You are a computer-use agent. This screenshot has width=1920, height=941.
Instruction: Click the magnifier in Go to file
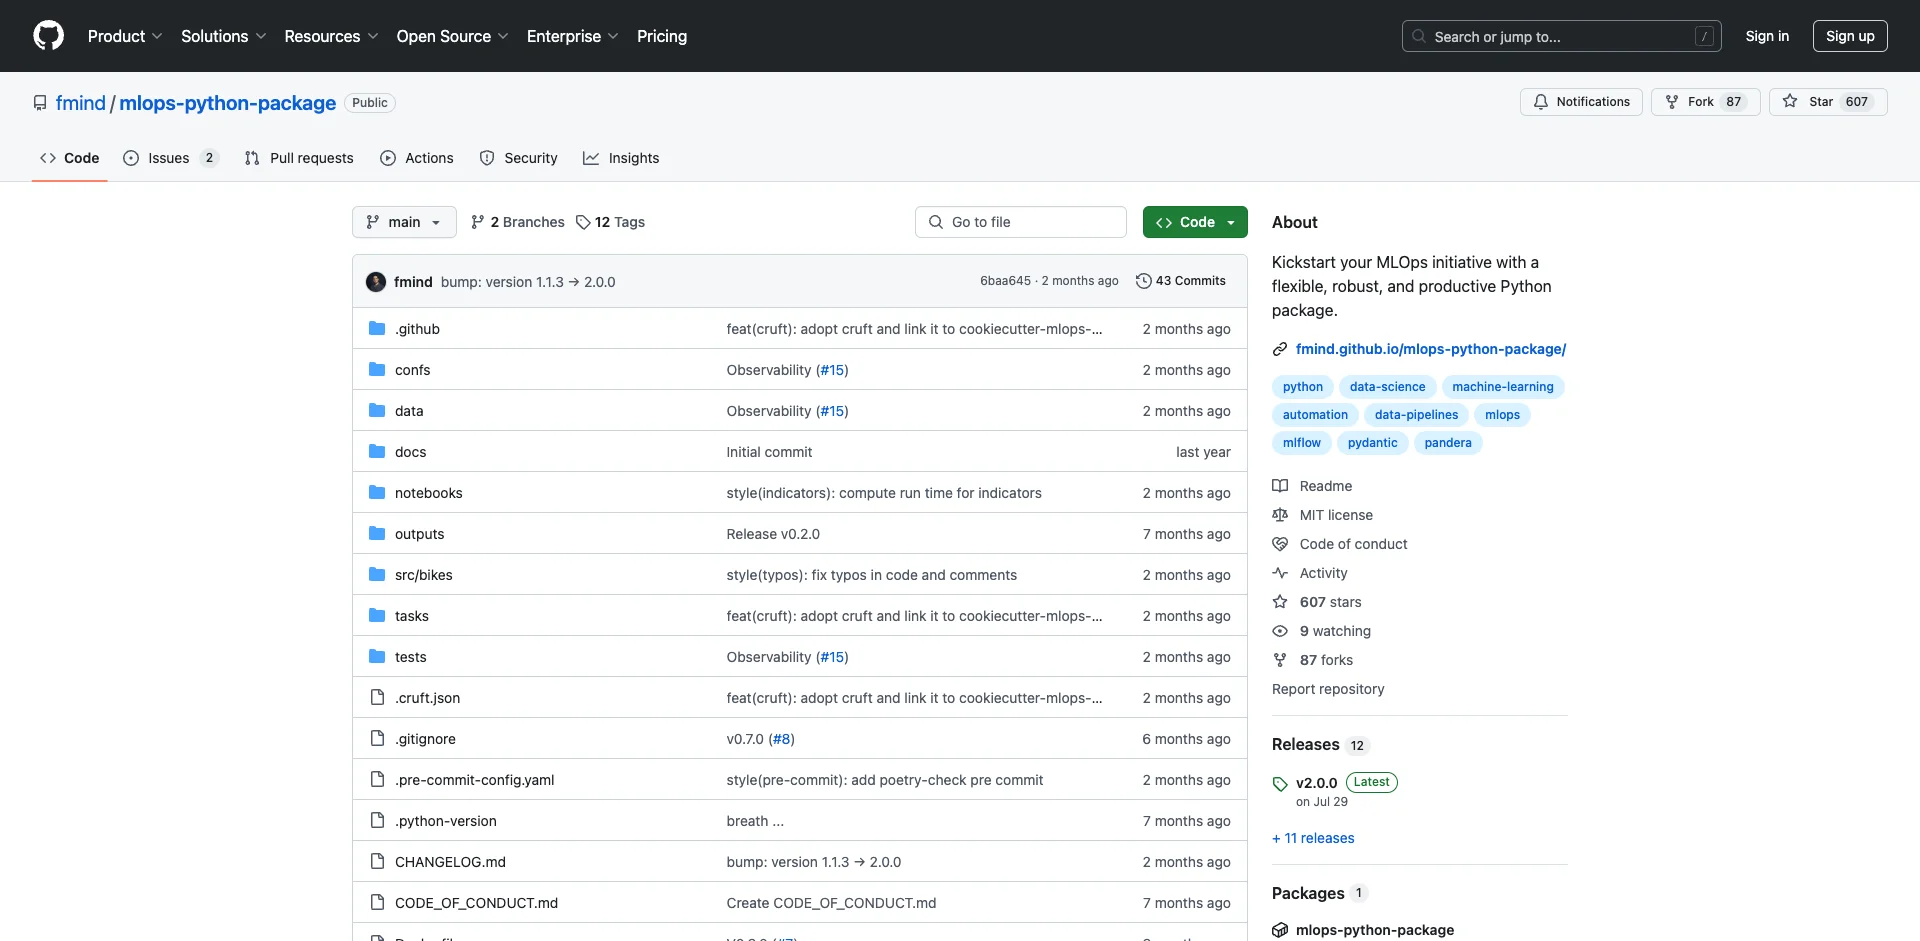pos(936,222)
